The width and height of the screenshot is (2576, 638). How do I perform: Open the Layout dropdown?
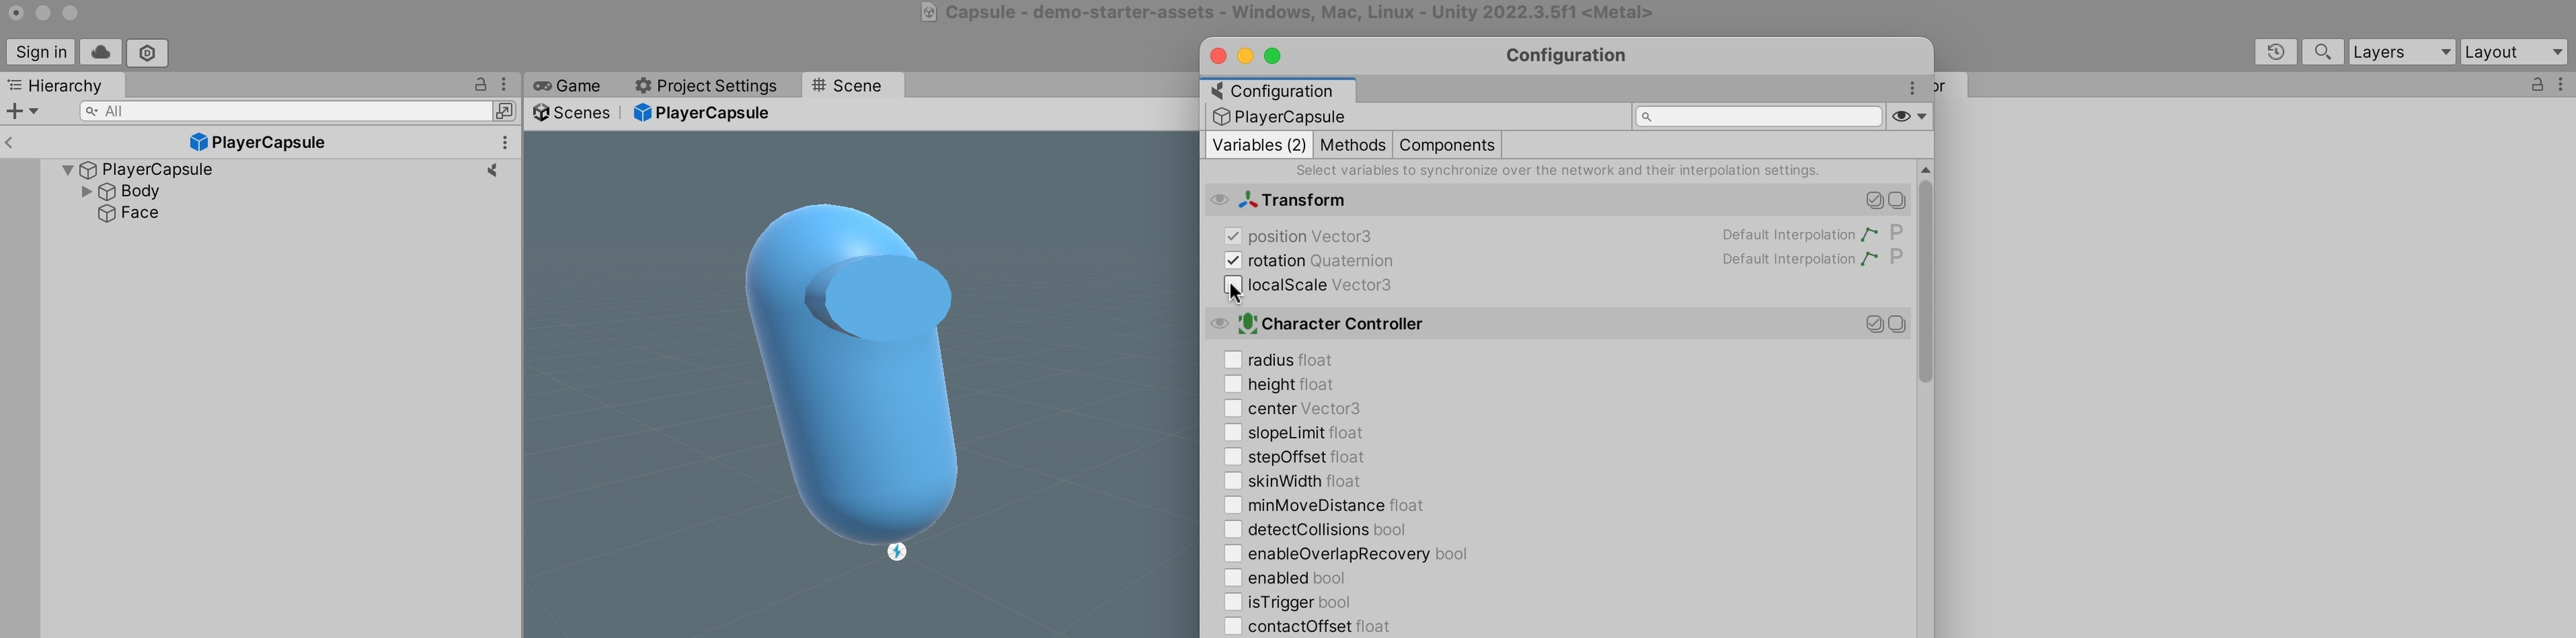click(x=2514, y=52)
